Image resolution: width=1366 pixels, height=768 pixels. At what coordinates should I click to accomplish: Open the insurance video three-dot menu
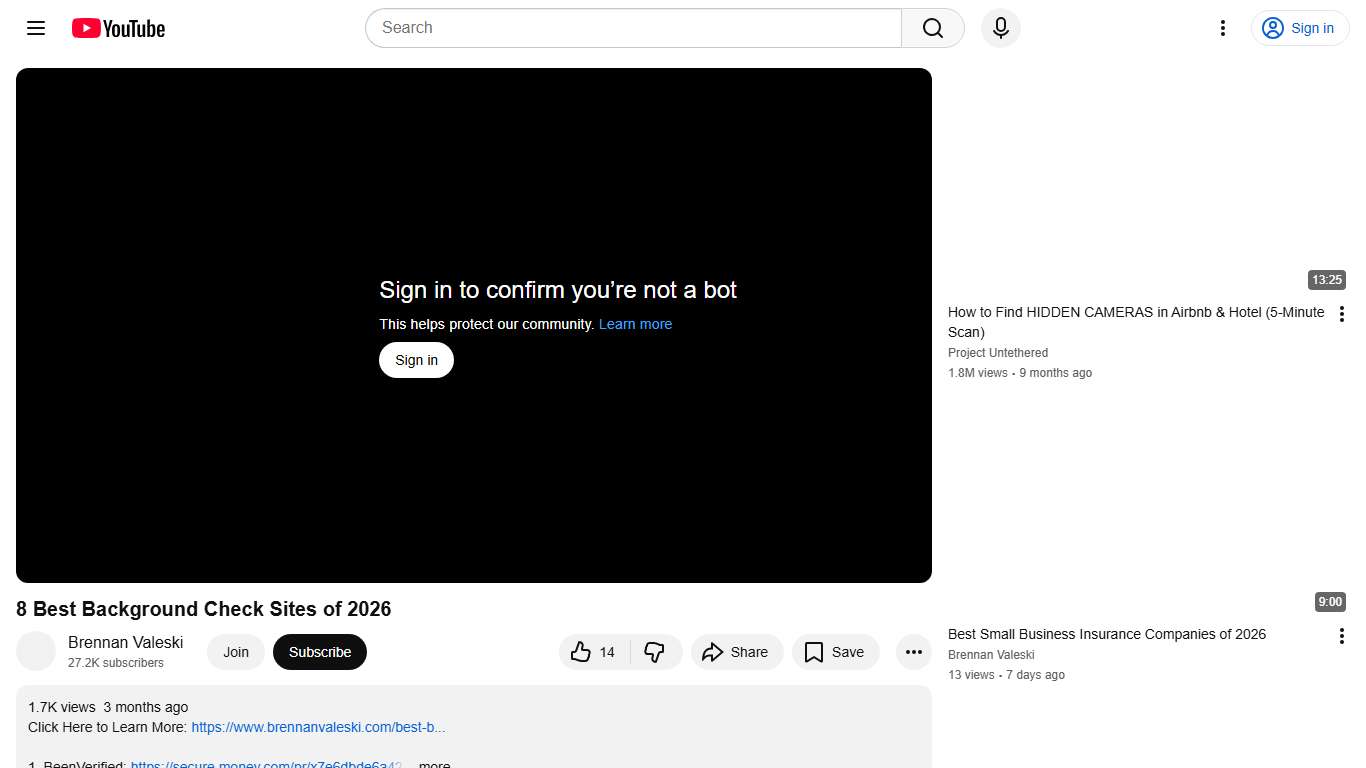1341,635
